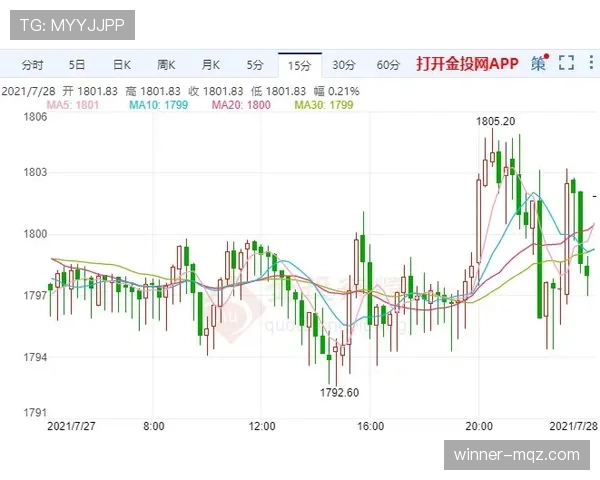Select the 5分 interval tab
The image size is (600, 480).
(x=254, y=65)
